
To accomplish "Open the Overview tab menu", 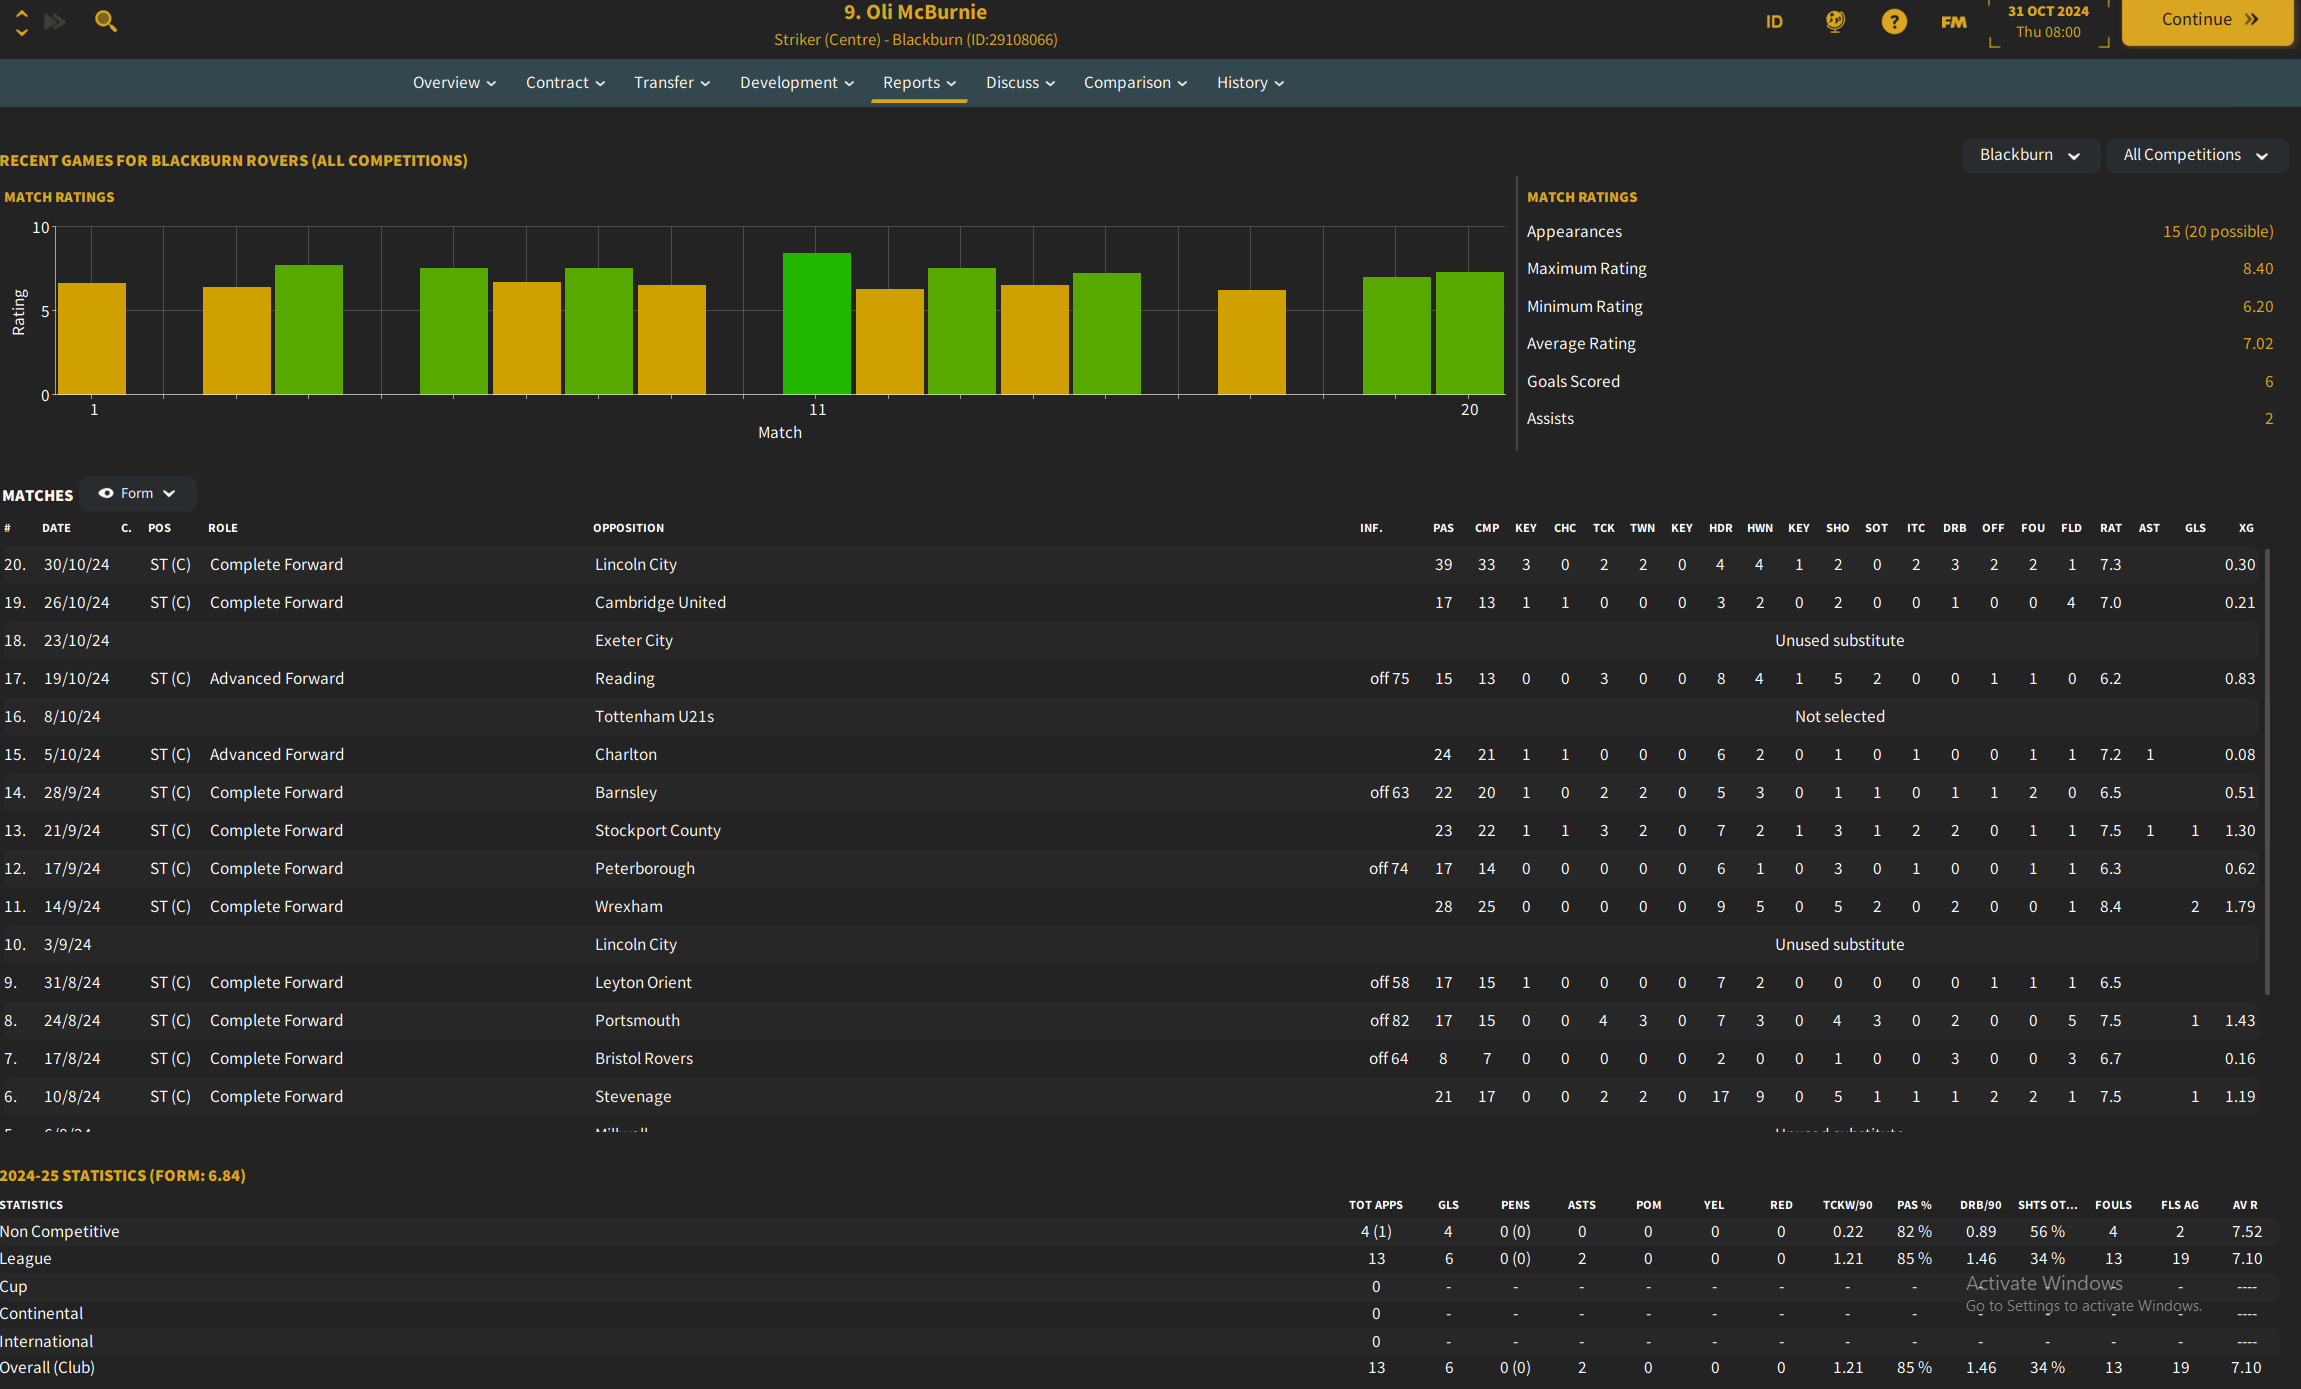I will pyautogui.click(x=454, y=82).
